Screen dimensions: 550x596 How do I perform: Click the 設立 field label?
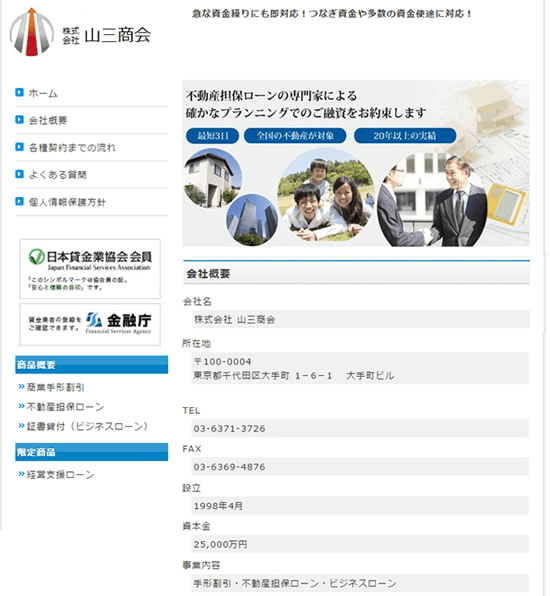(x=192, y=488)
